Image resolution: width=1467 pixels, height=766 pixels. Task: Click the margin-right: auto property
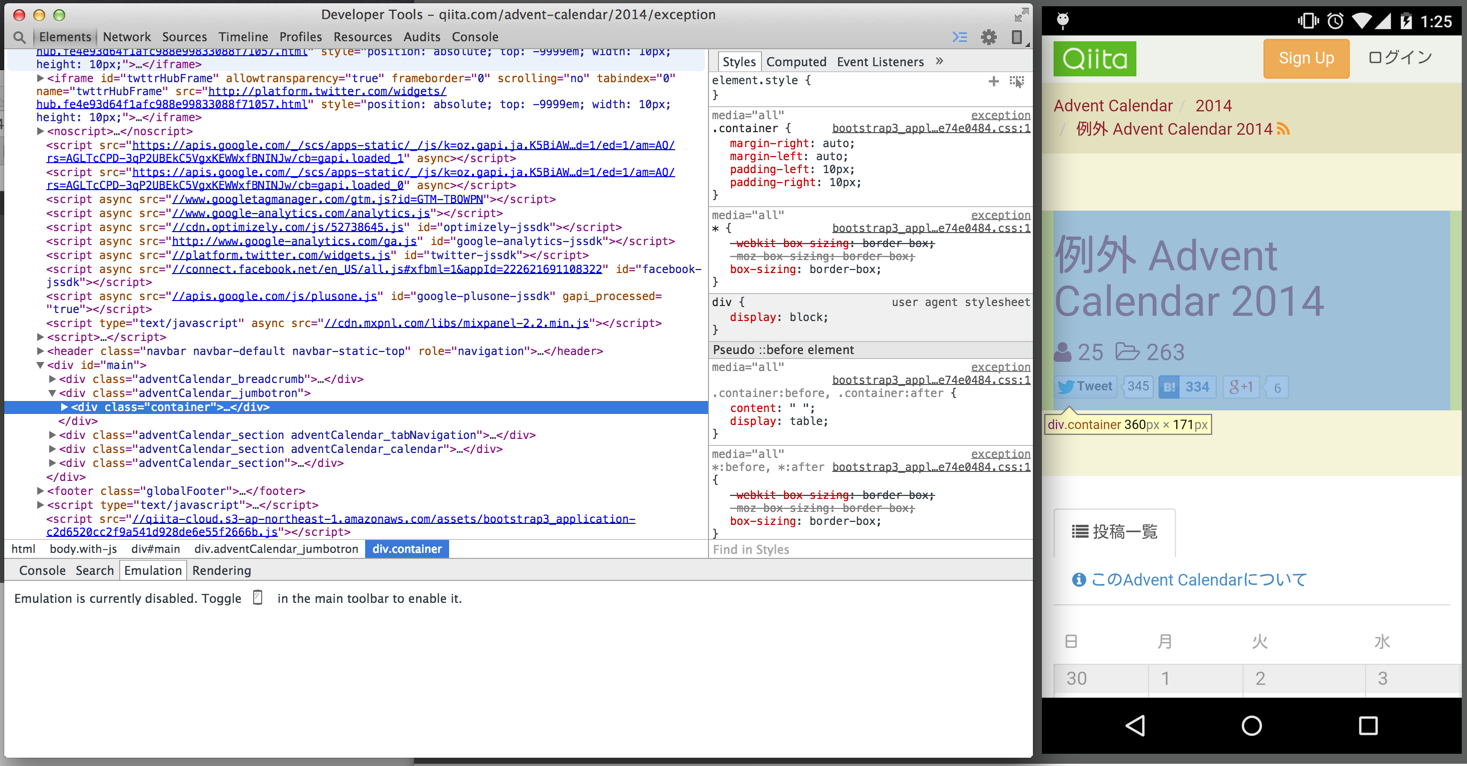pyautogui.click(x=792, y=143)
